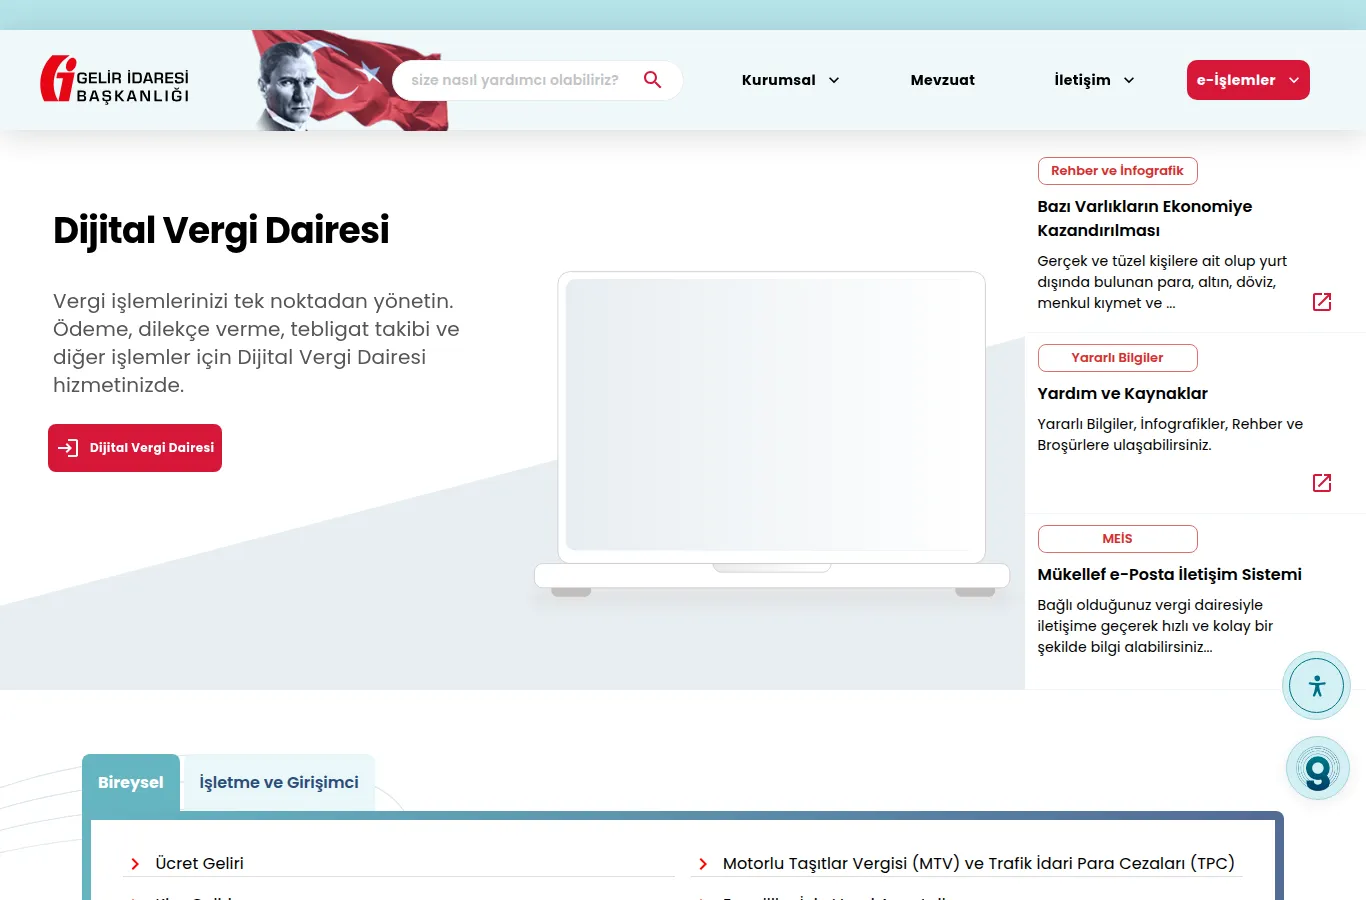Focus the 'size nasıl yardımcı olabiliriz?' search field
The width and height of the screenshot is (1366, 900).
click(515, 80)
